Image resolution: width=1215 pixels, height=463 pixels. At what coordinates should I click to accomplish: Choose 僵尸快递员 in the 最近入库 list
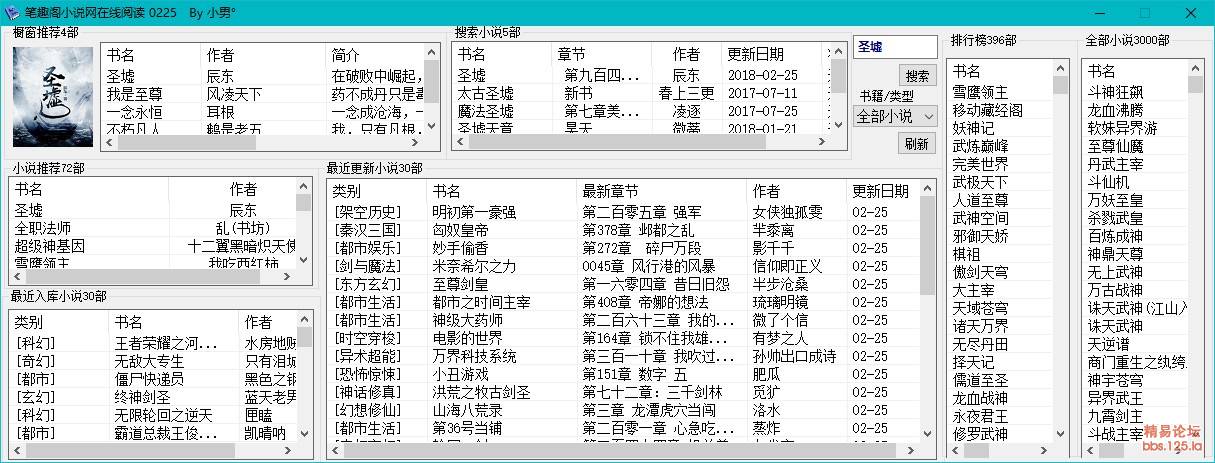[149, 378]
